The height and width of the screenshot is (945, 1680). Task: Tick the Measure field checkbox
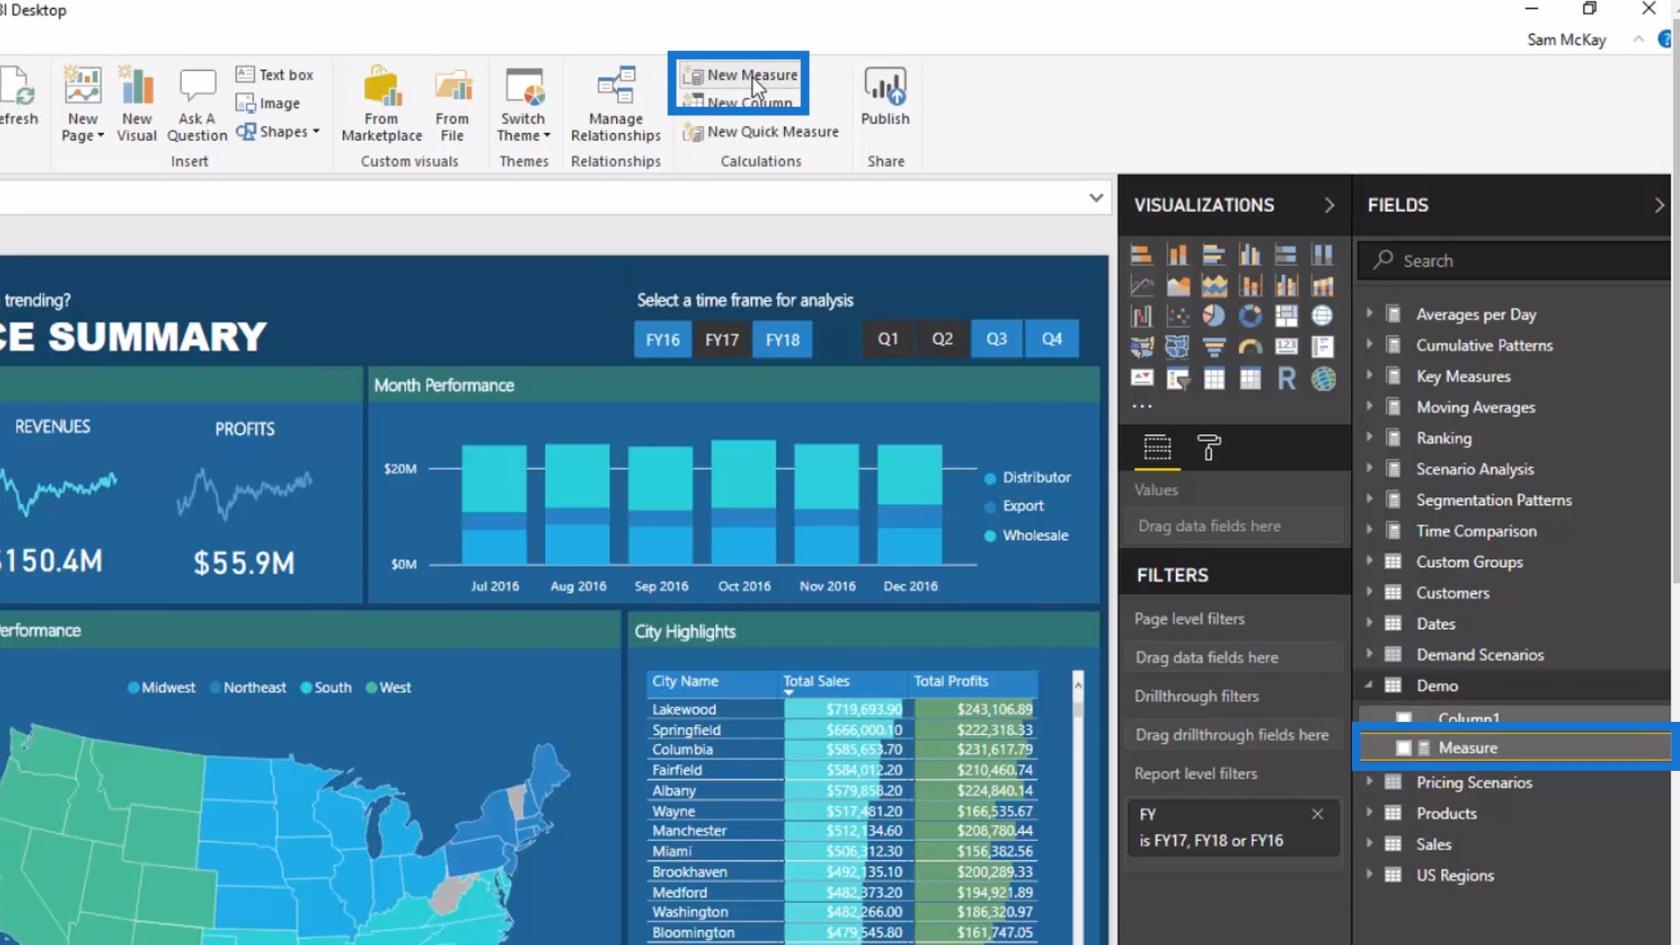pos(1404,748)
